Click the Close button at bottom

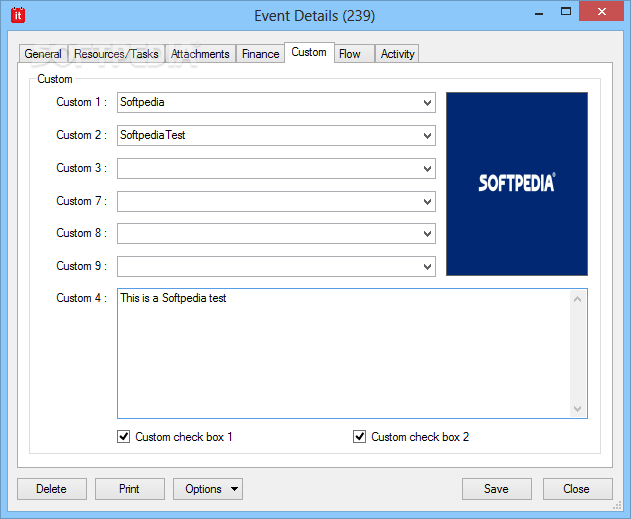point(577,489)
